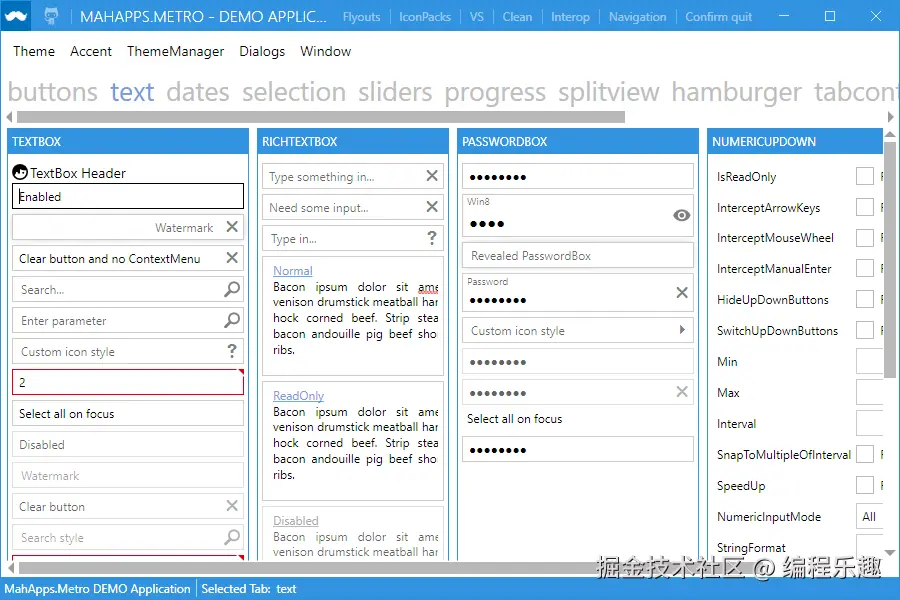
Task: Open the Theme menu
Action: click(34, 51)
